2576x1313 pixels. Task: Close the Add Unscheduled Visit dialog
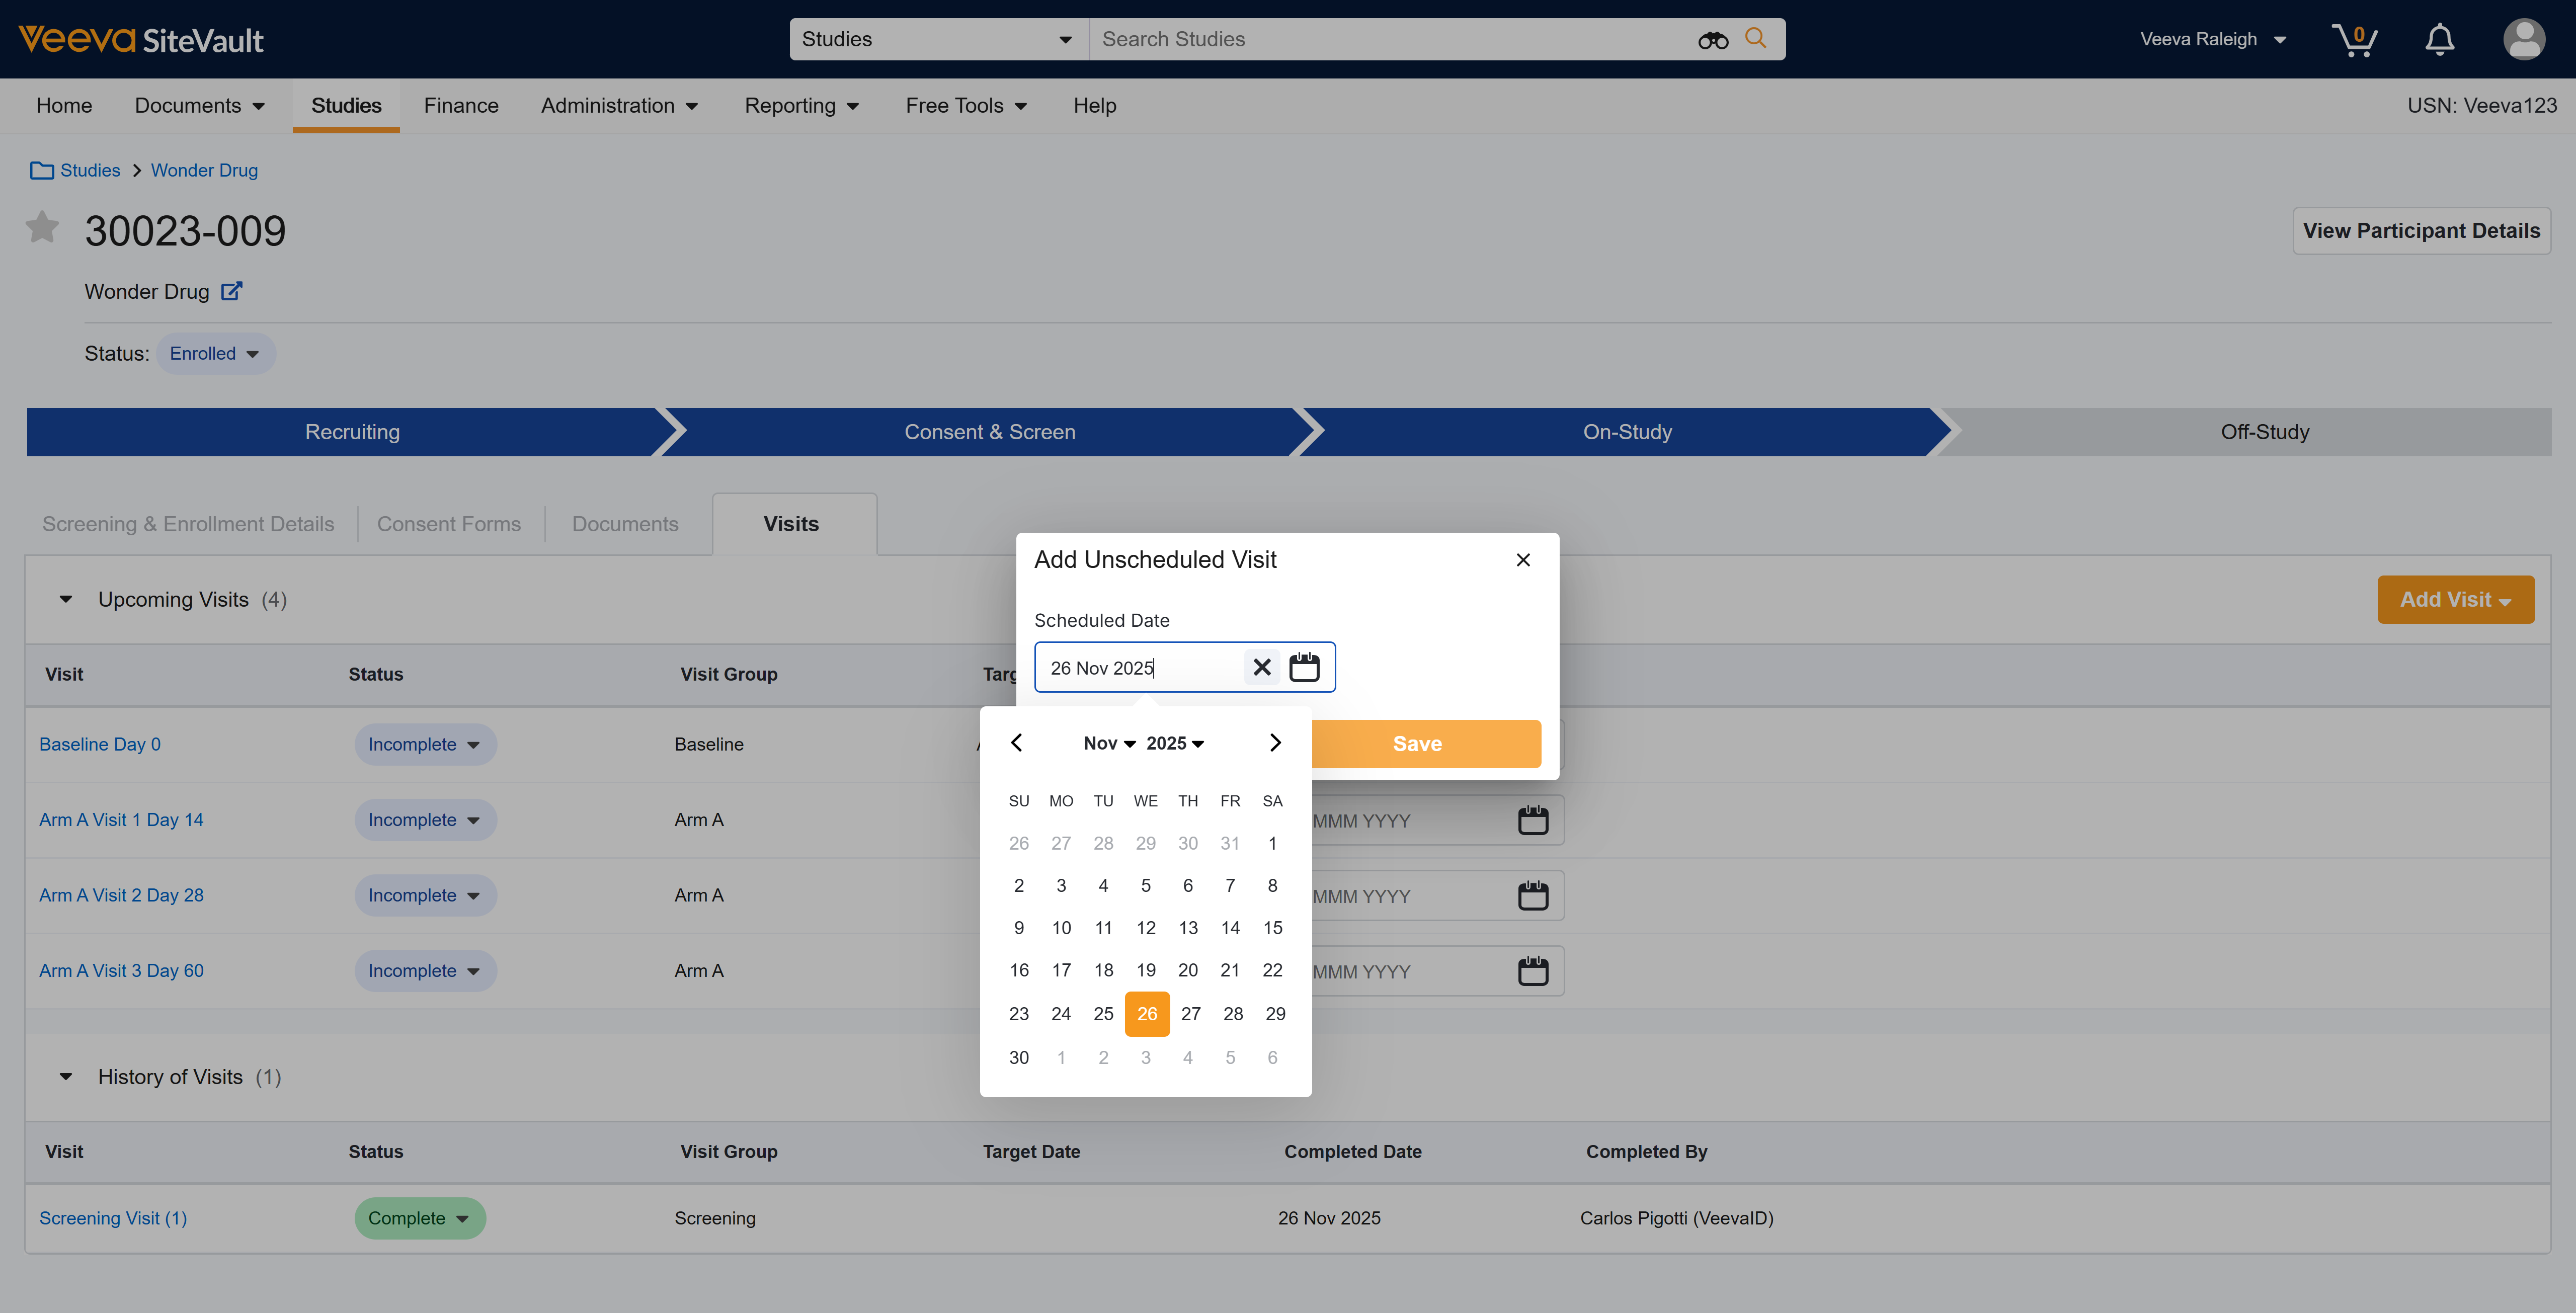click(1523, 560)
